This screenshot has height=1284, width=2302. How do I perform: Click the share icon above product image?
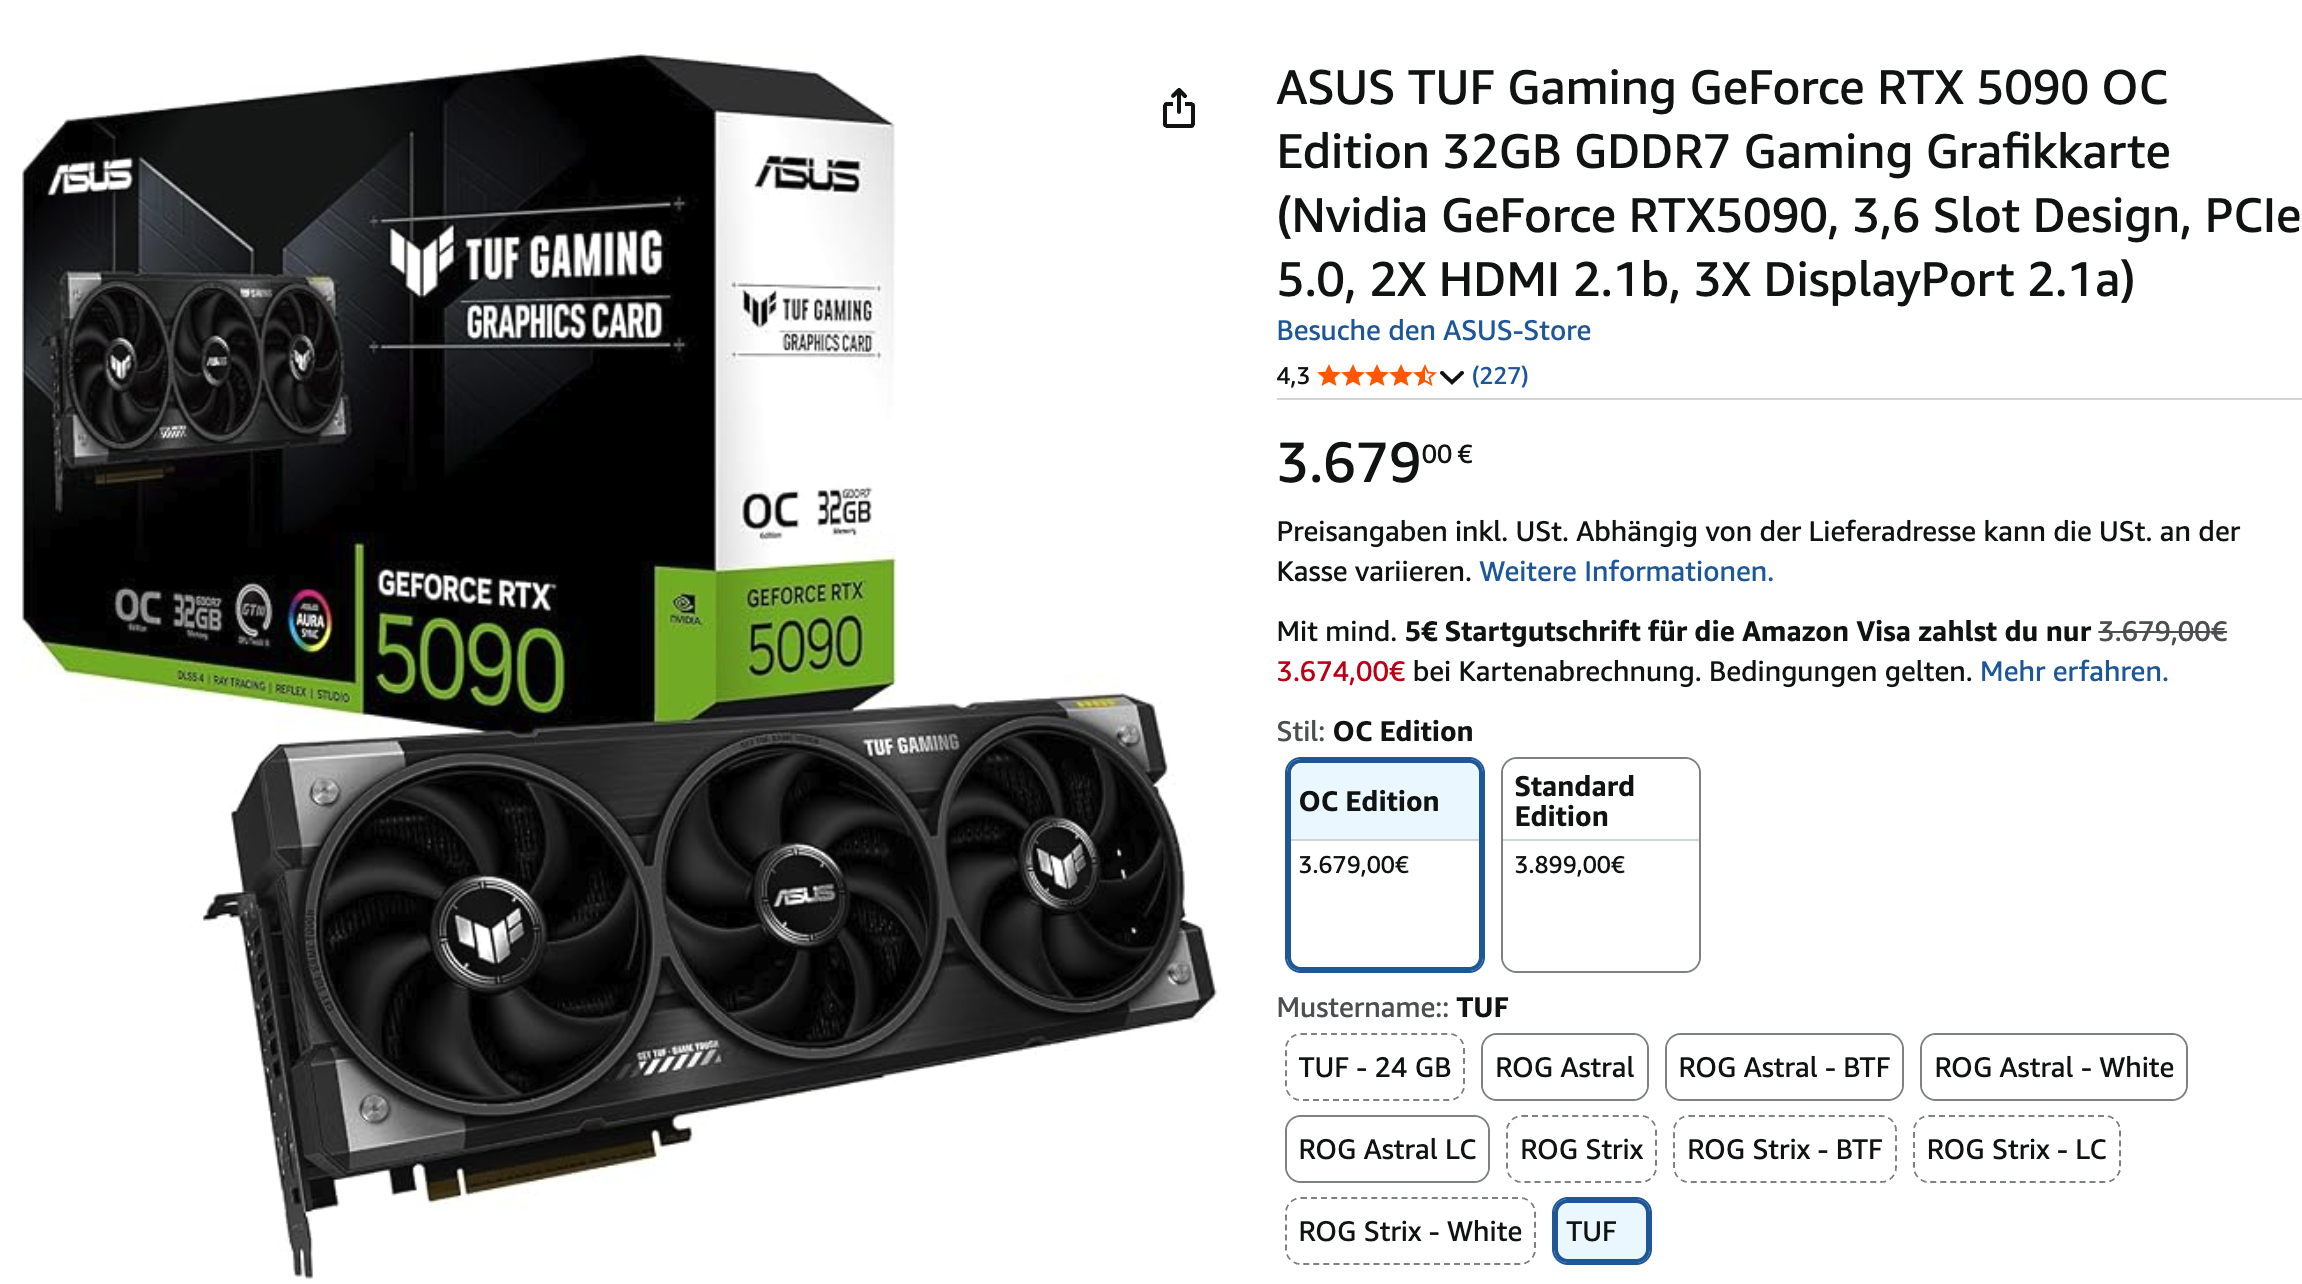click(x=1178, y=109)
